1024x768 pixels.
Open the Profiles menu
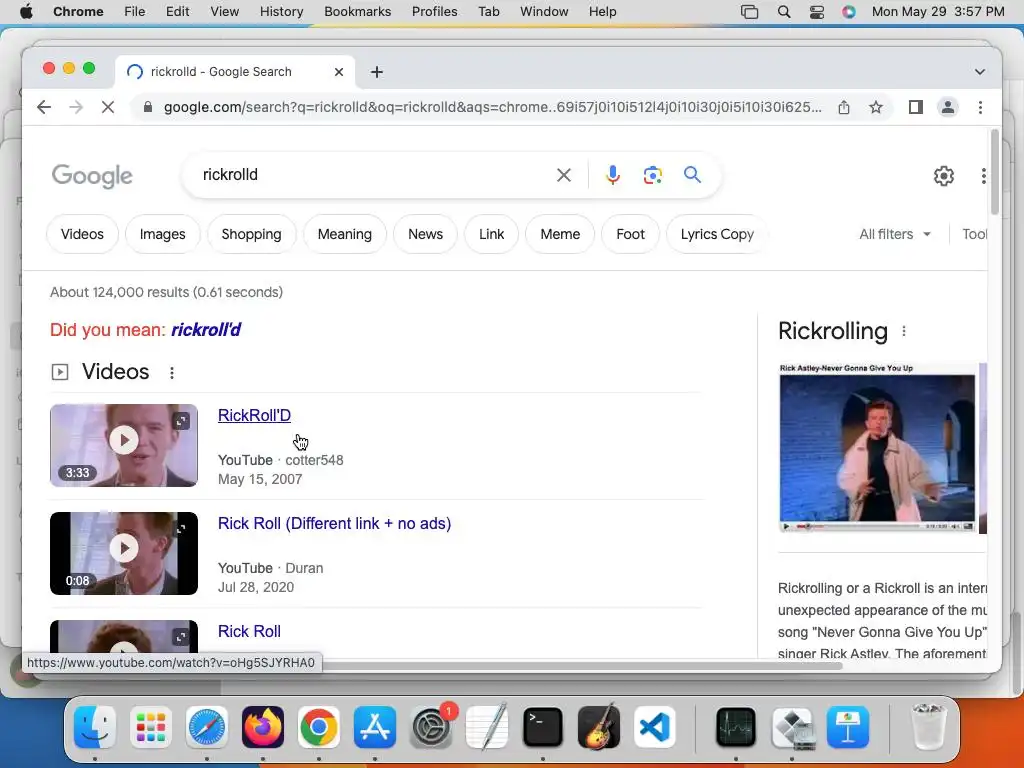click(434, 12)
